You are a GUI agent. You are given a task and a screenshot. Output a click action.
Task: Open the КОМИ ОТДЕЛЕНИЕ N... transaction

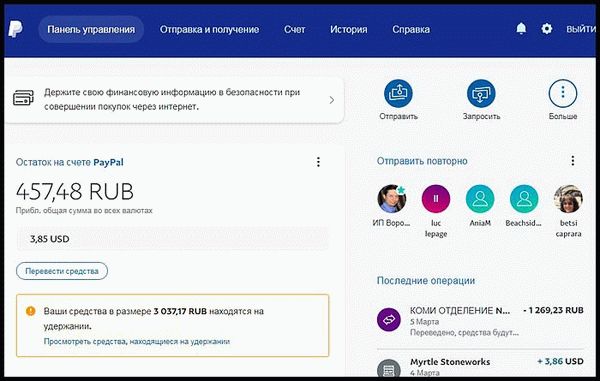(x=480, y=321)
